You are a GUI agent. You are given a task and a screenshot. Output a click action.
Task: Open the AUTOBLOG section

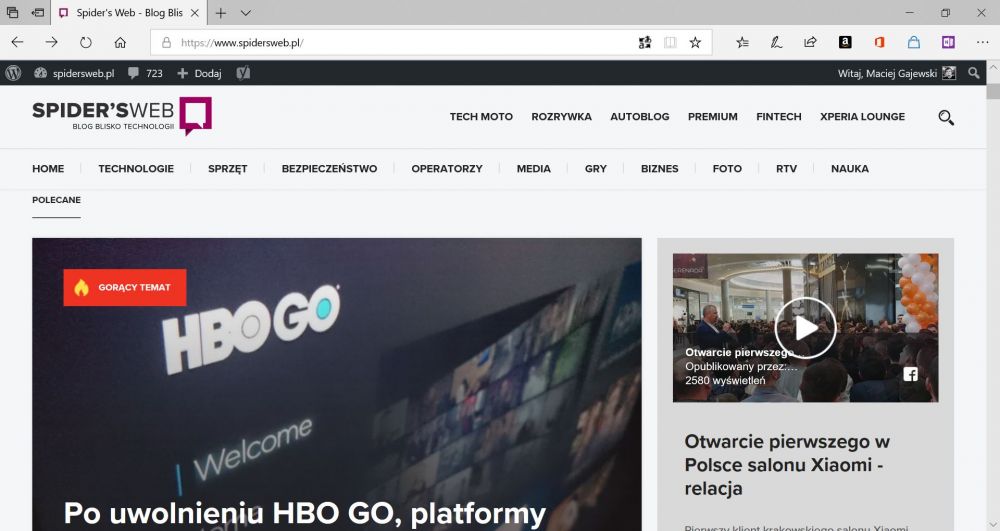point(640,117)
